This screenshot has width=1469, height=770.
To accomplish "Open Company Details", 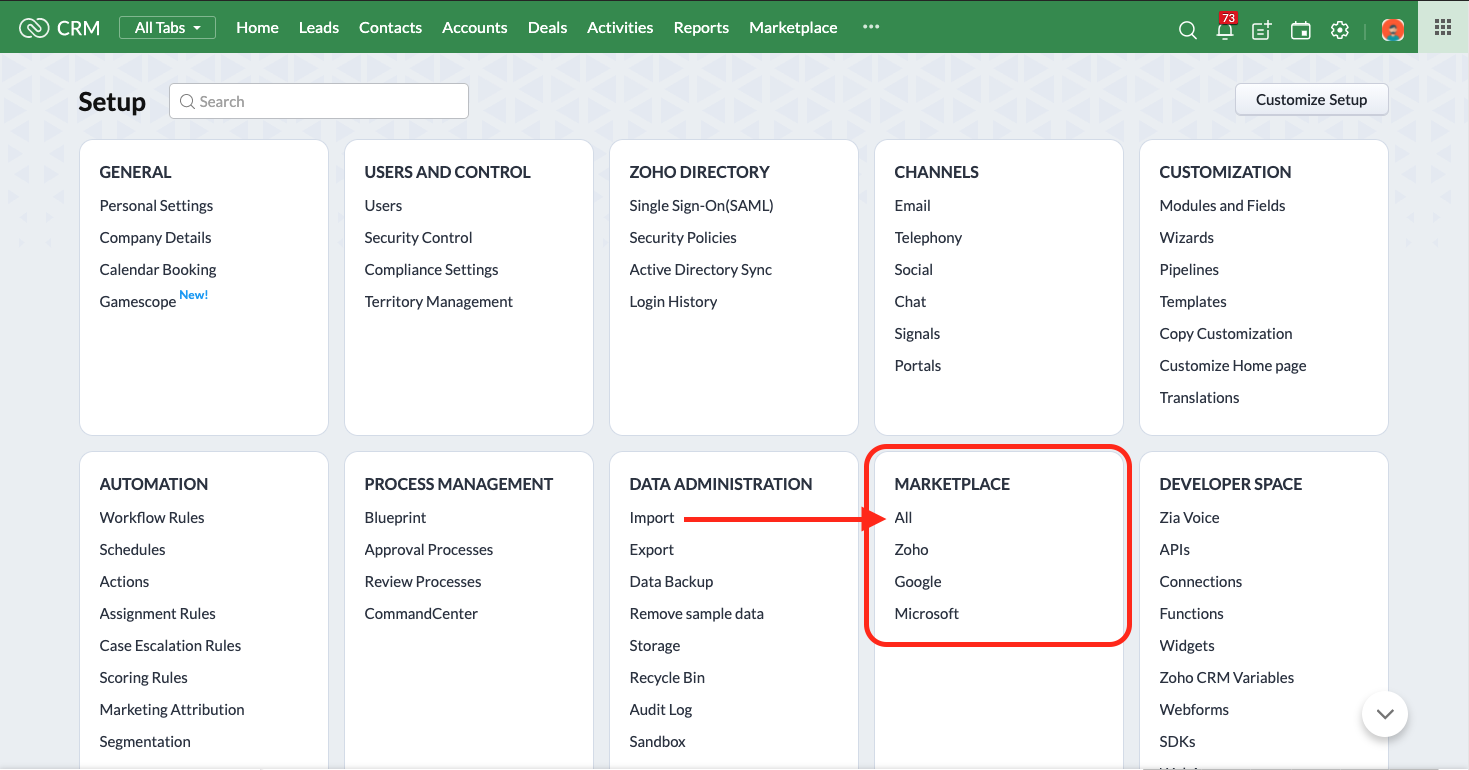I will point(155,238).
